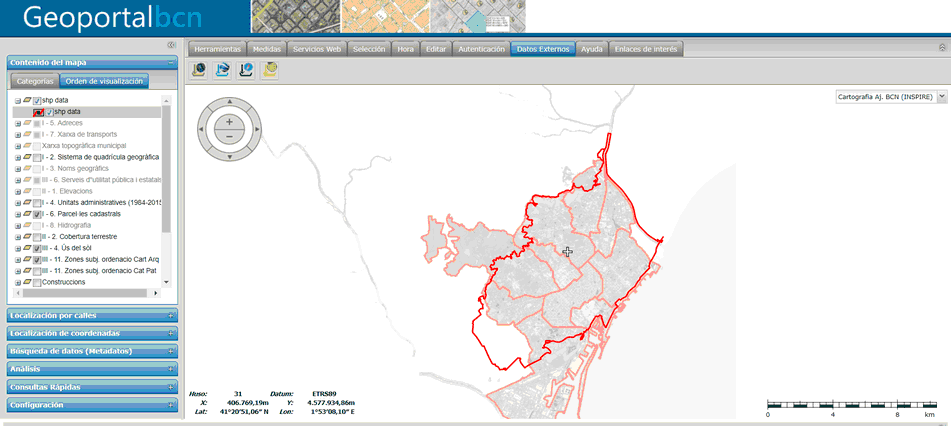Zoom in with the plus button on the map
Viewport: 951px width, 426px height.
229,120
